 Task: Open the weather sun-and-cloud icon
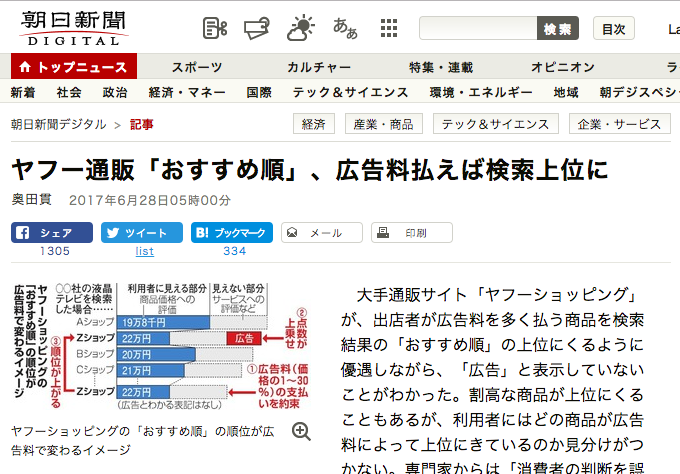click(x=301, y=28)
